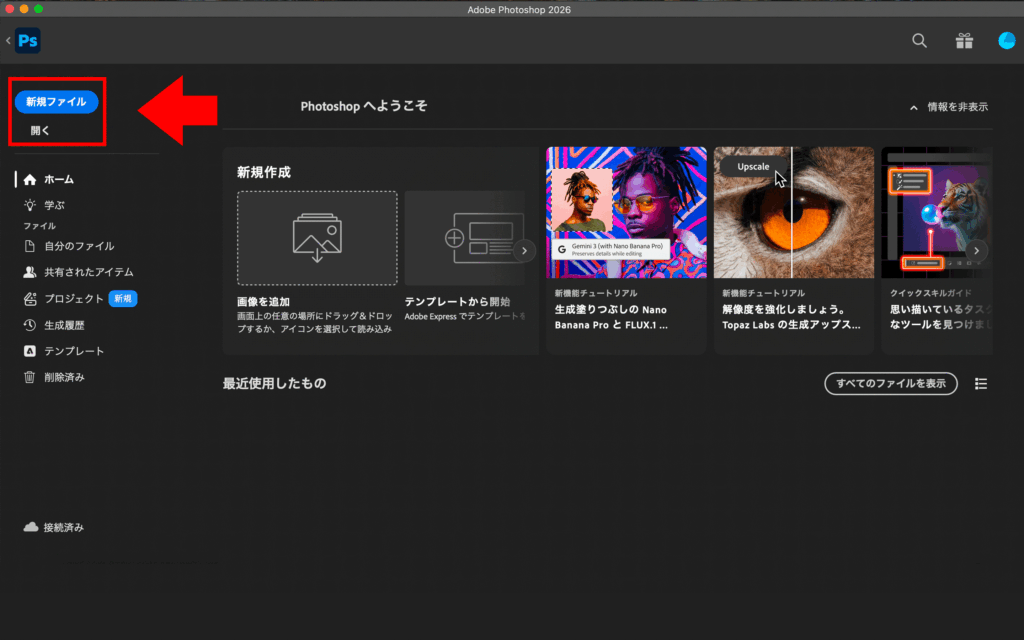Click the 接続済み cloud status icon
This screenshot has width=1024, height=640.
[30, 527]
